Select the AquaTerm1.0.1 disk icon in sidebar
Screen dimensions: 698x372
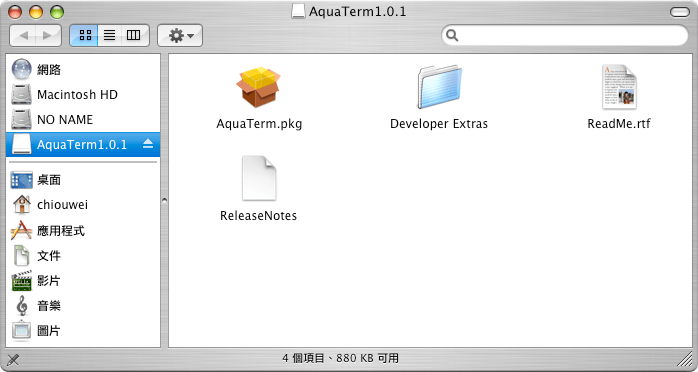[22, 144]
